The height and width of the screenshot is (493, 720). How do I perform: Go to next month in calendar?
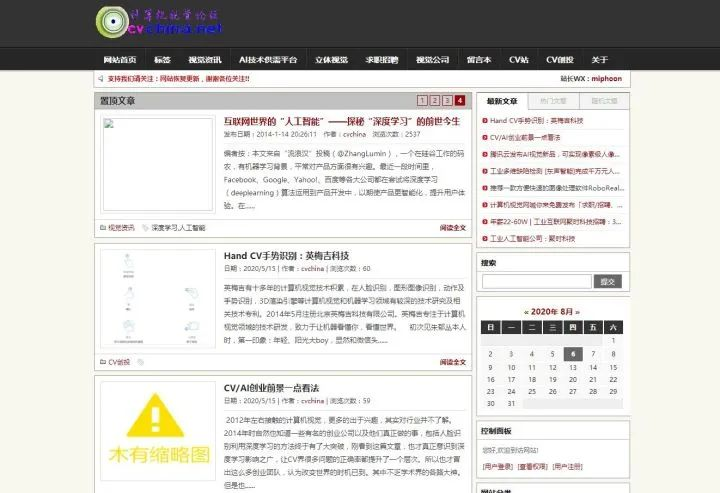[577, 312]
